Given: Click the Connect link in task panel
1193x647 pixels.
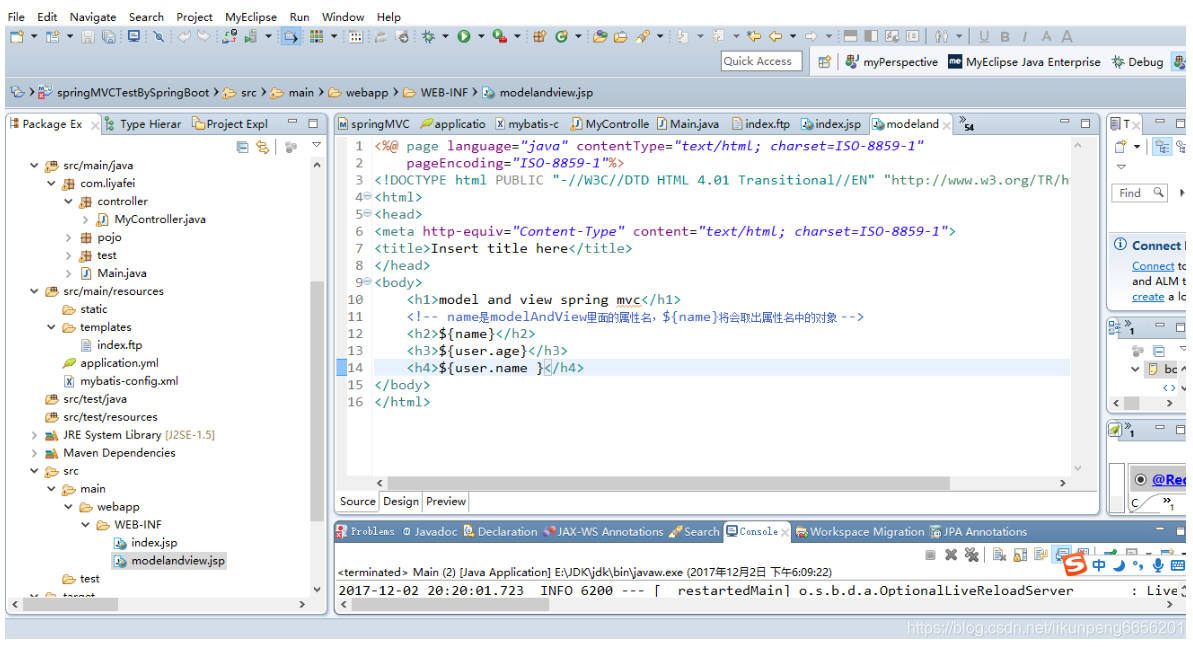Looking at the screenshot, I should point(1153,266).
